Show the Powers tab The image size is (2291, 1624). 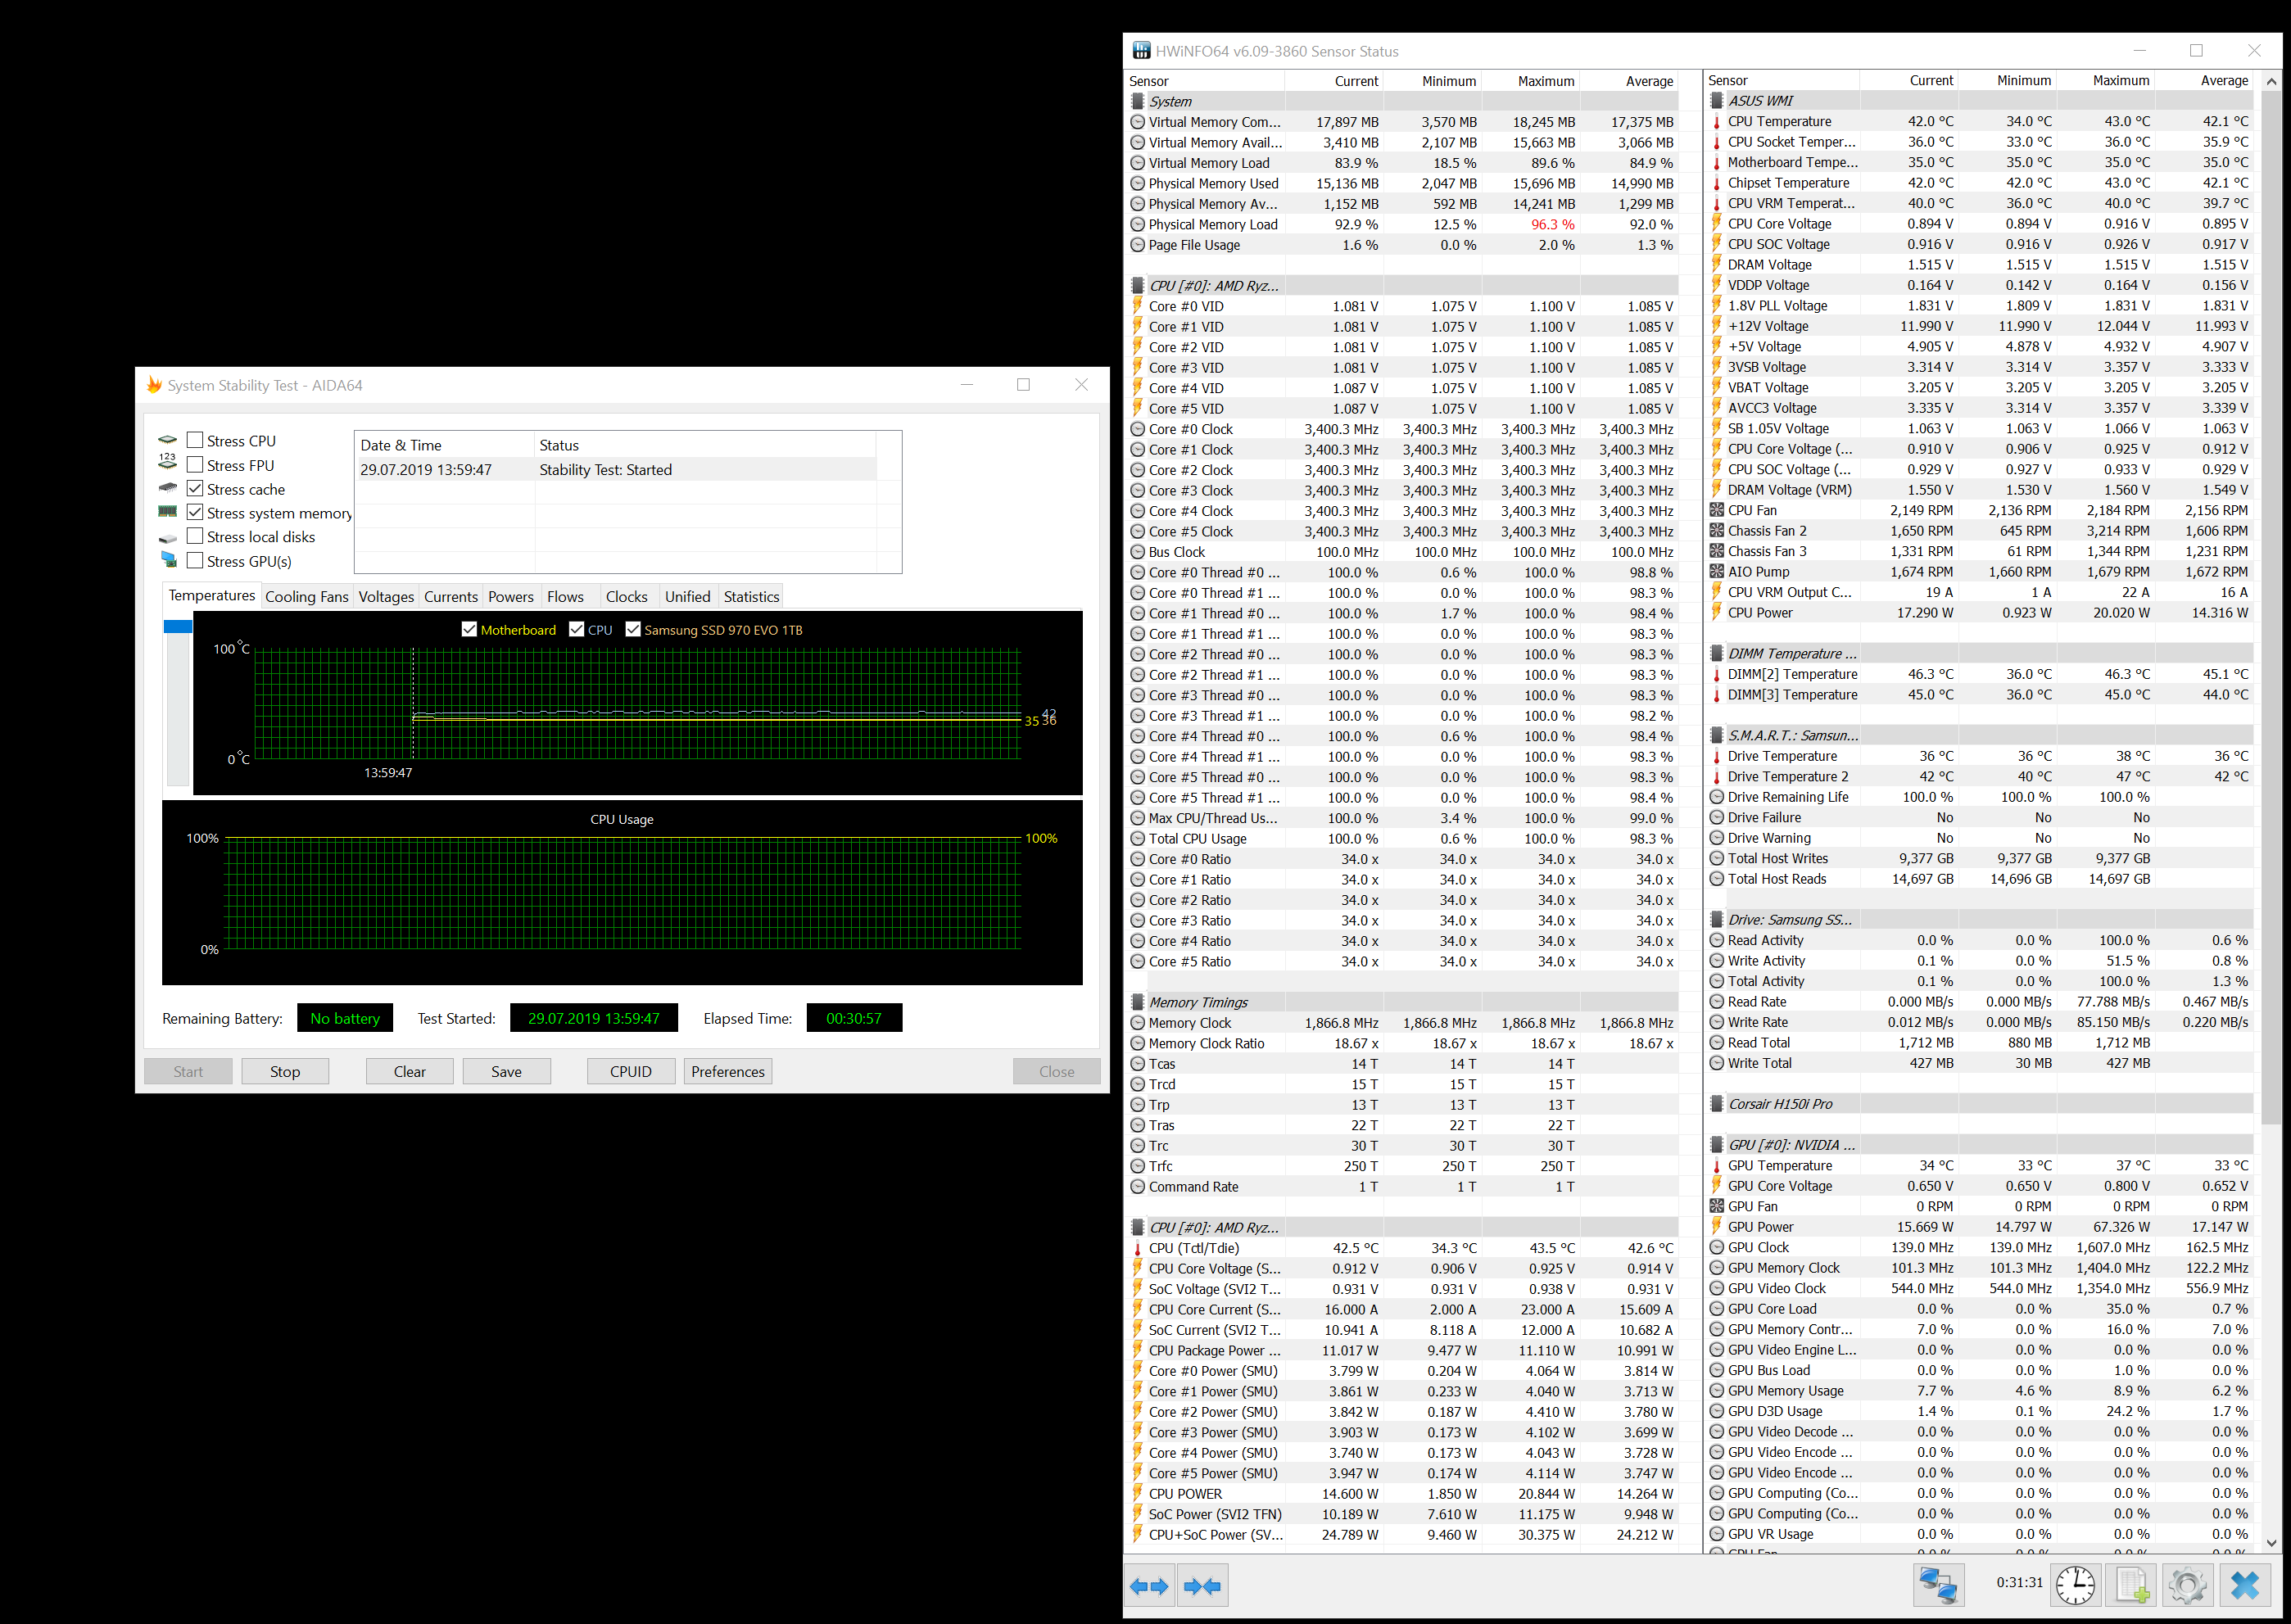coord(511,597)
